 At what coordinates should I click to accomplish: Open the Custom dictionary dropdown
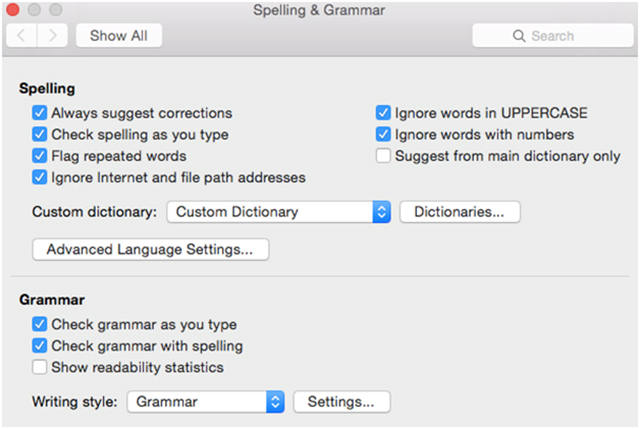279,211
